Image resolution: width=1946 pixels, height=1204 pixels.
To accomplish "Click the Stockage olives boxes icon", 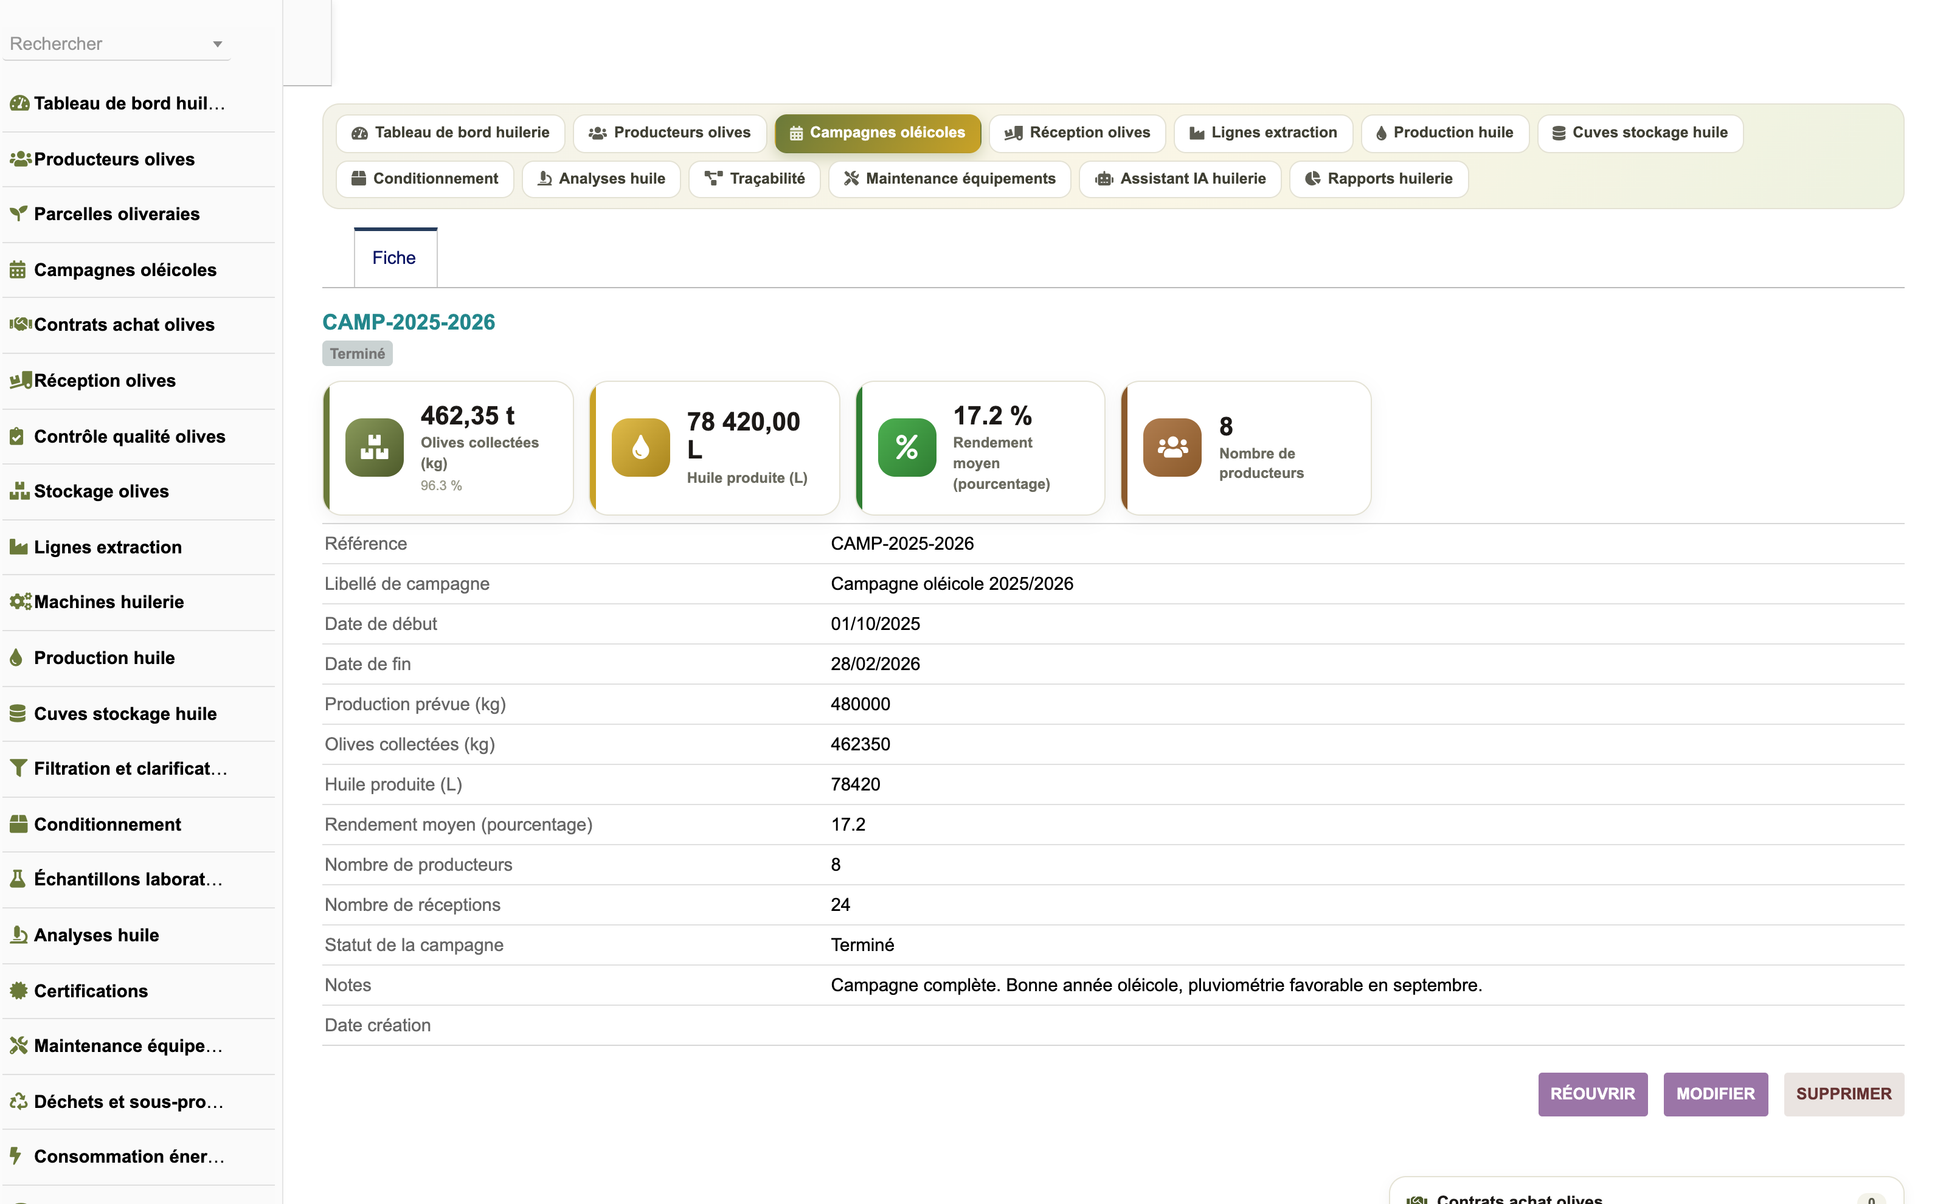I will [x=19, y=491].
